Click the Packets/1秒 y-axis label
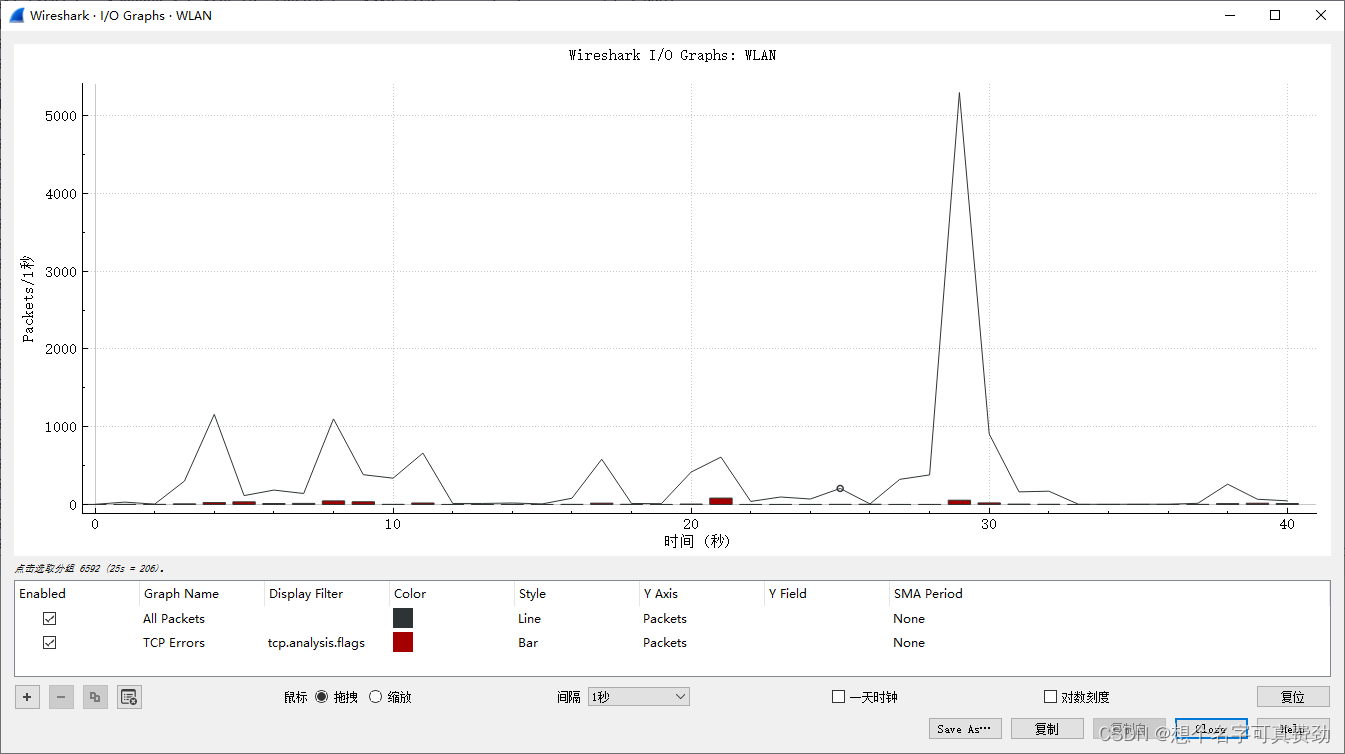 [x=30, y=298]
